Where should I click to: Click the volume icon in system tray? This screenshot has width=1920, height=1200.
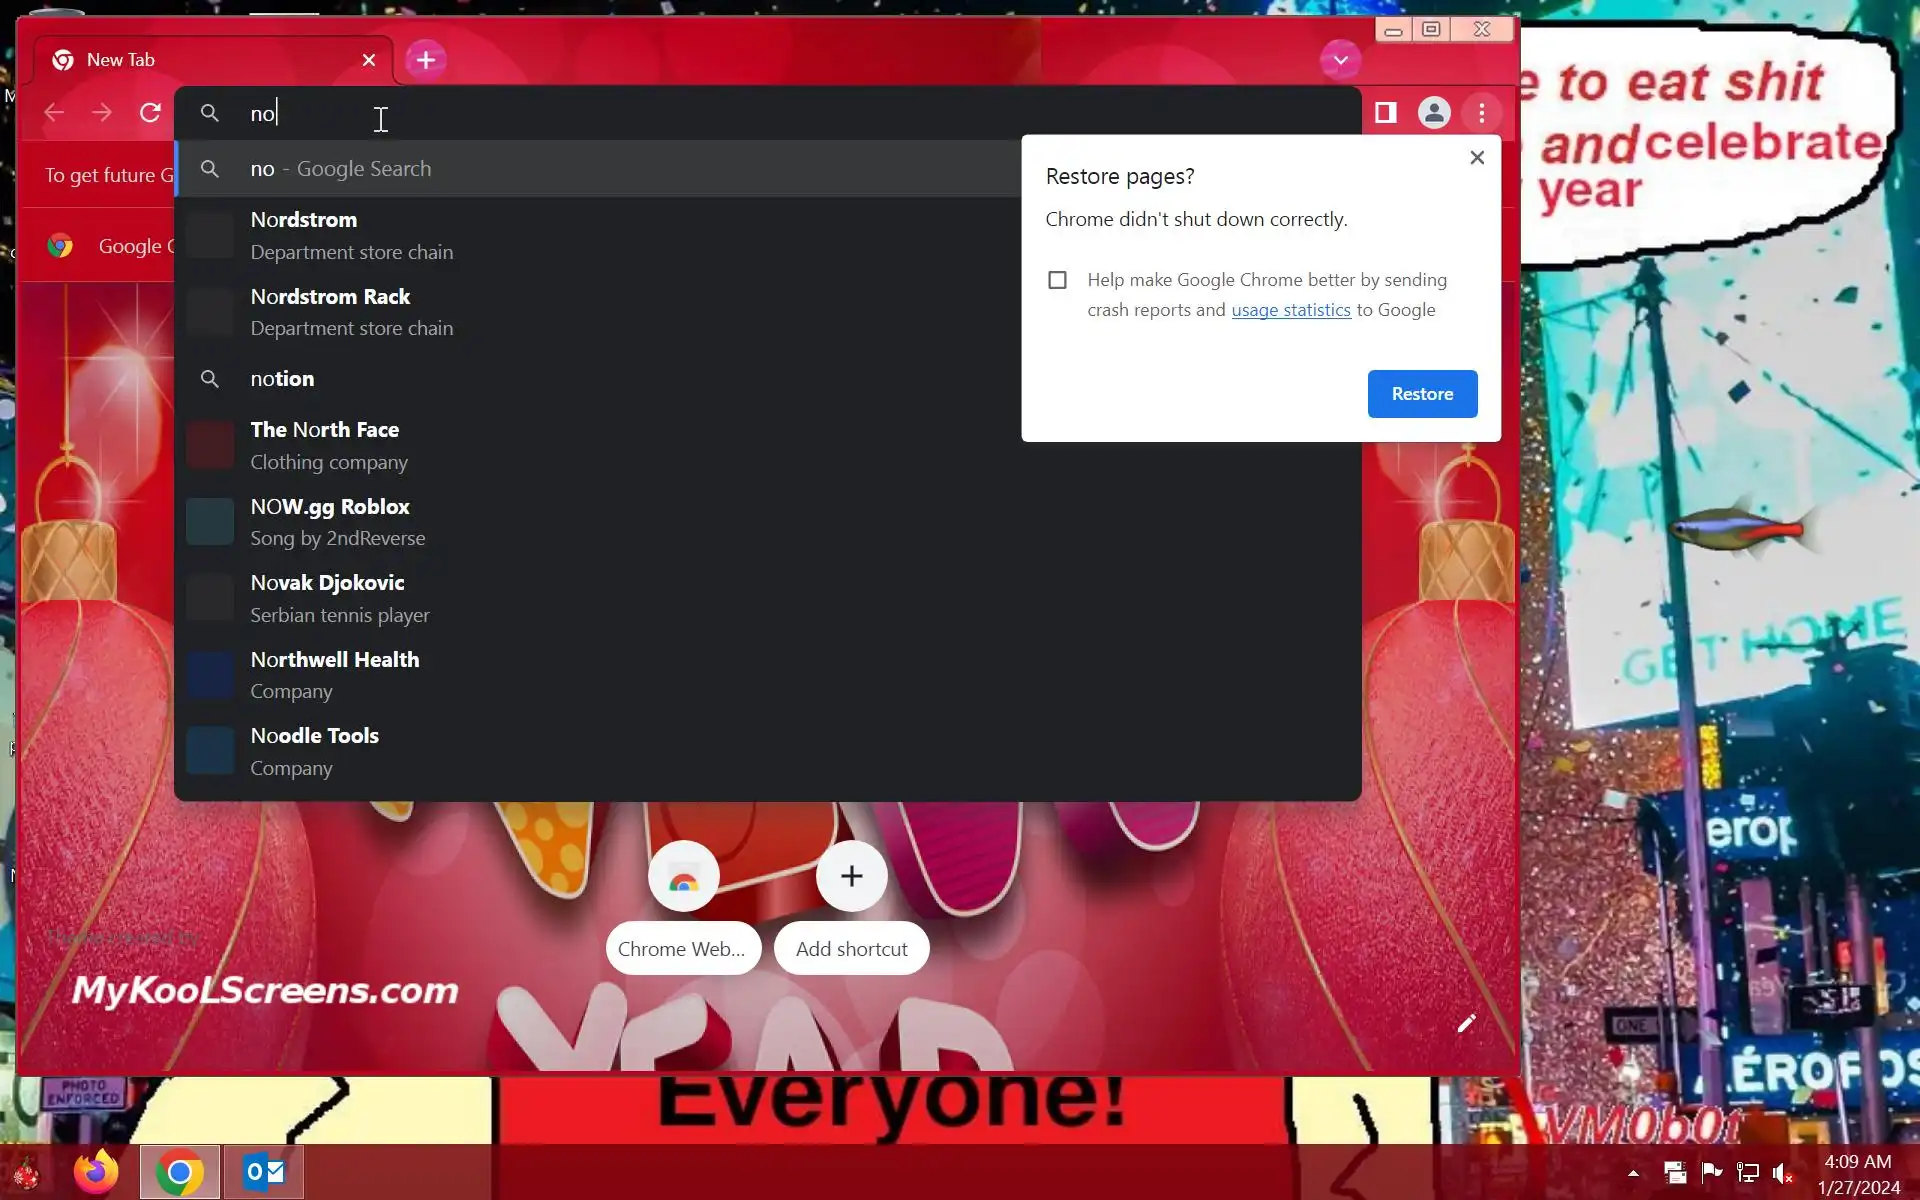tap(1782, 1172)
